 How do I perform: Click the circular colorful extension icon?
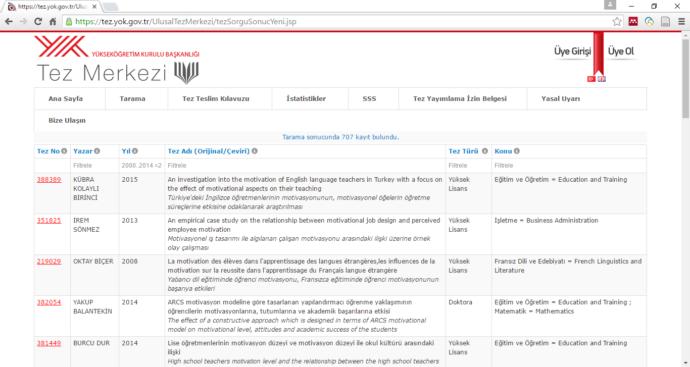pyautogui.click(x=649, y=21)
